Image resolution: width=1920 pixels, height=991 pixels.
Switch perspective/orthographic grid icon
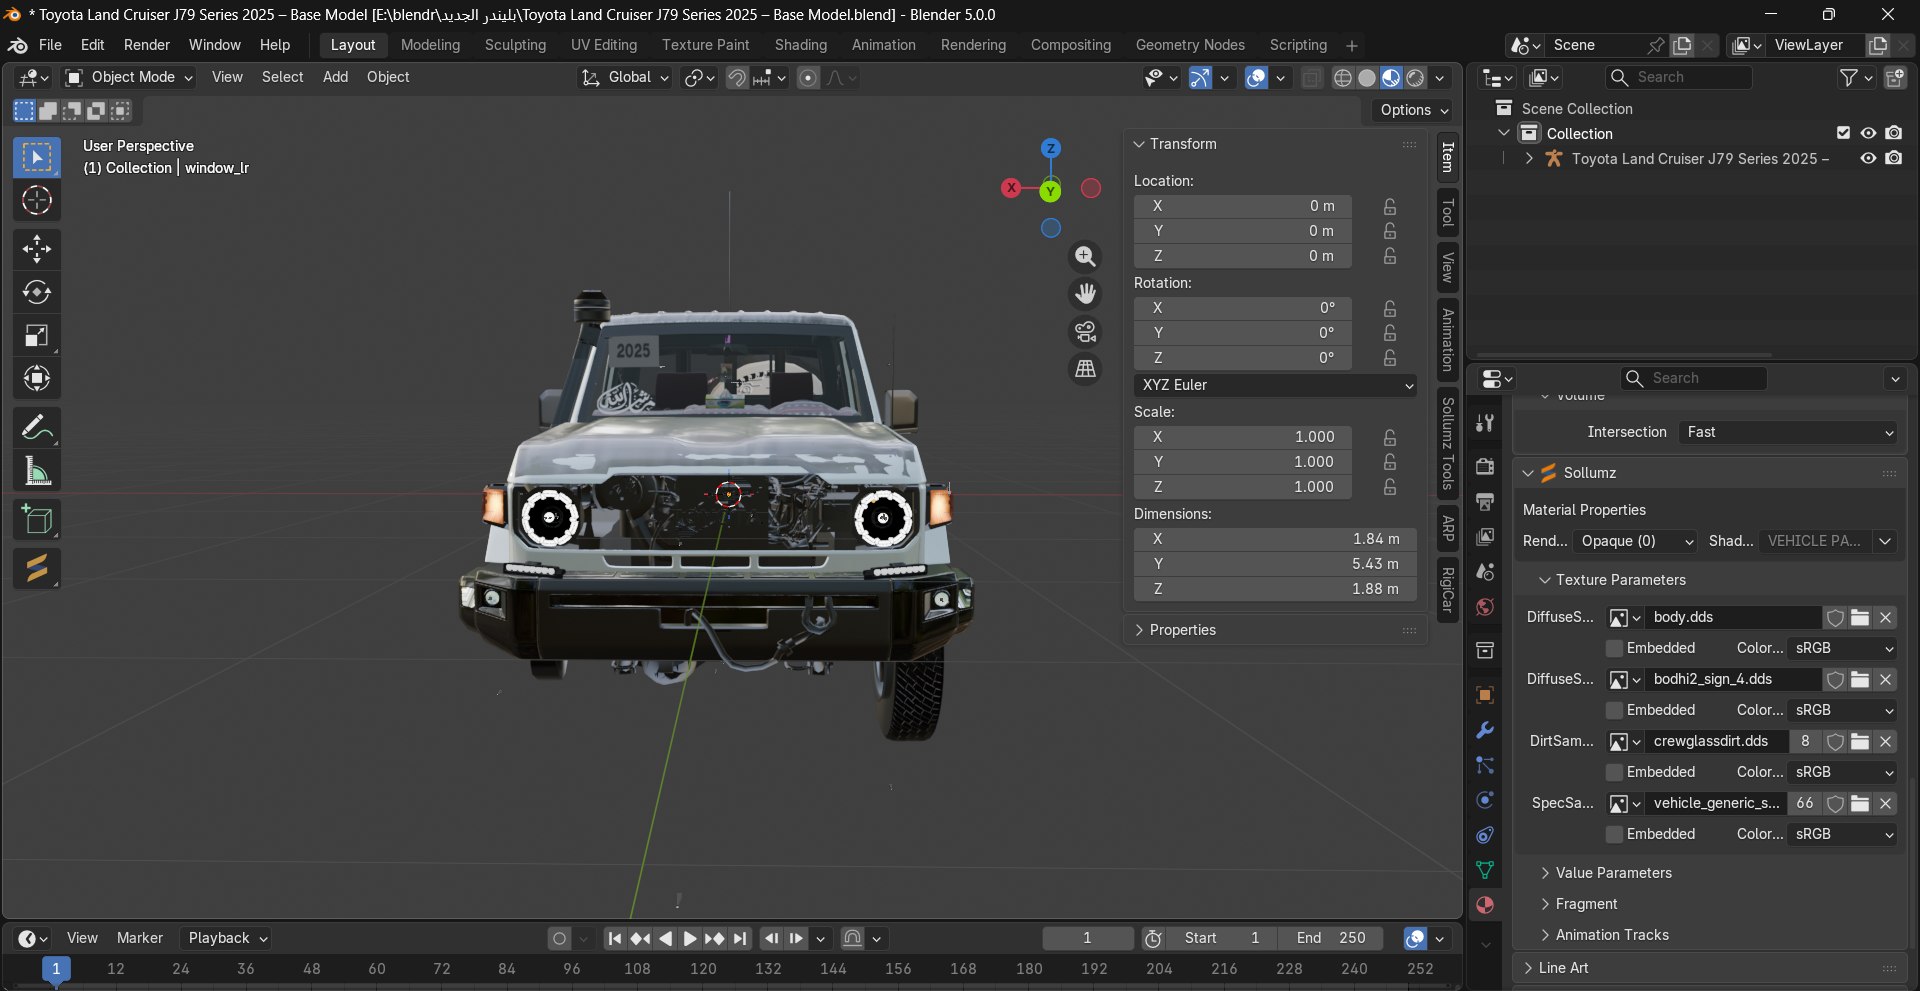click(x=1085, y=369)
